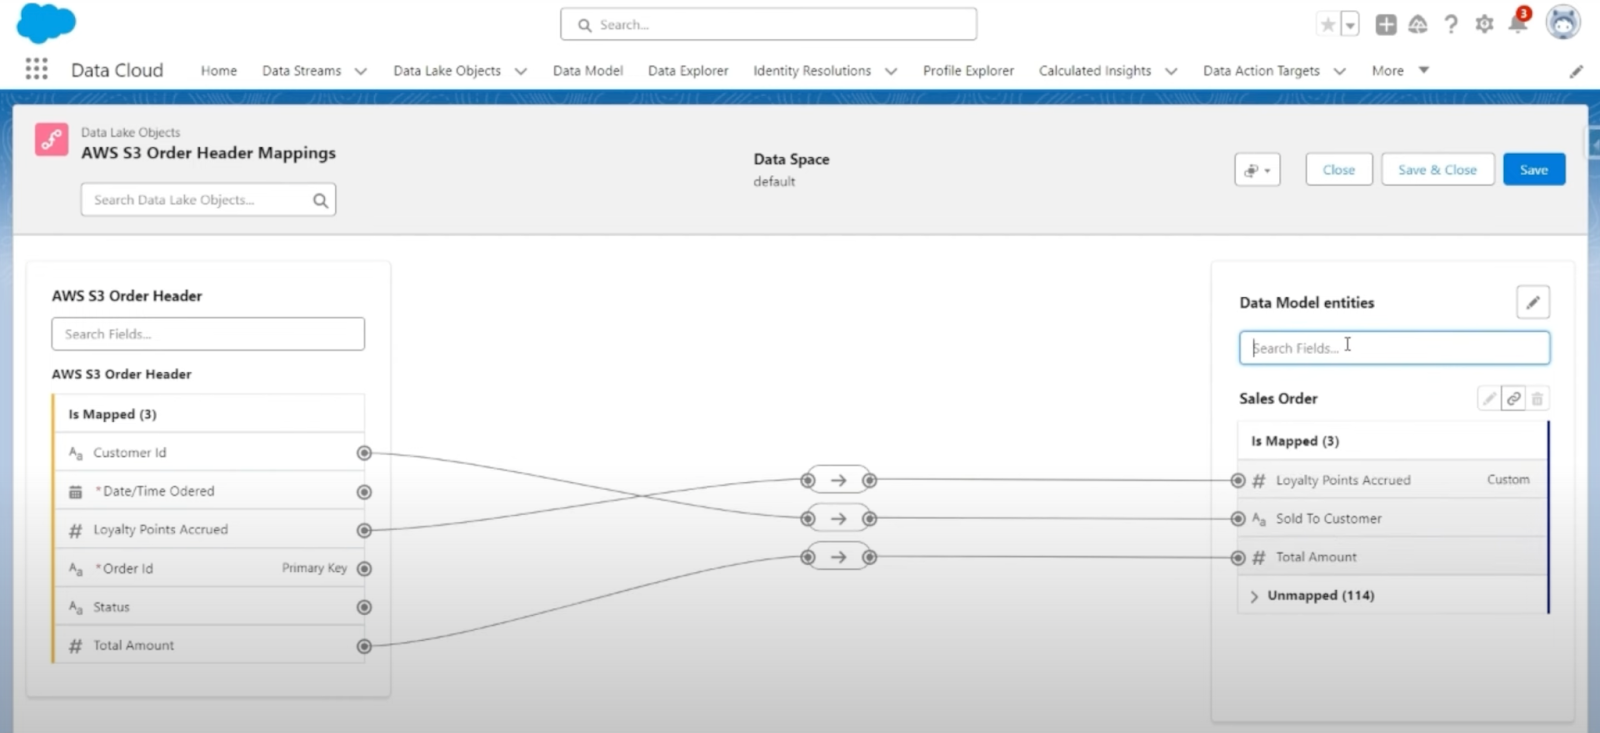Open the Data Lake Objects menu chevron
Screen dimensions: 1600x733
pos(521,71)
